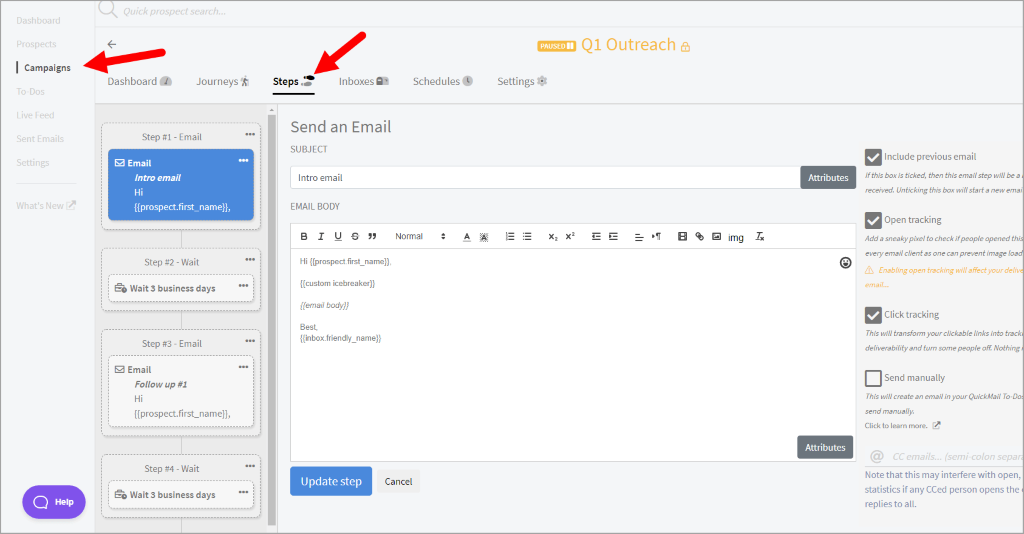This screenshot has height=534, width=1024.
Task: Open Campaigns in the sidebar
Action: 47,68
